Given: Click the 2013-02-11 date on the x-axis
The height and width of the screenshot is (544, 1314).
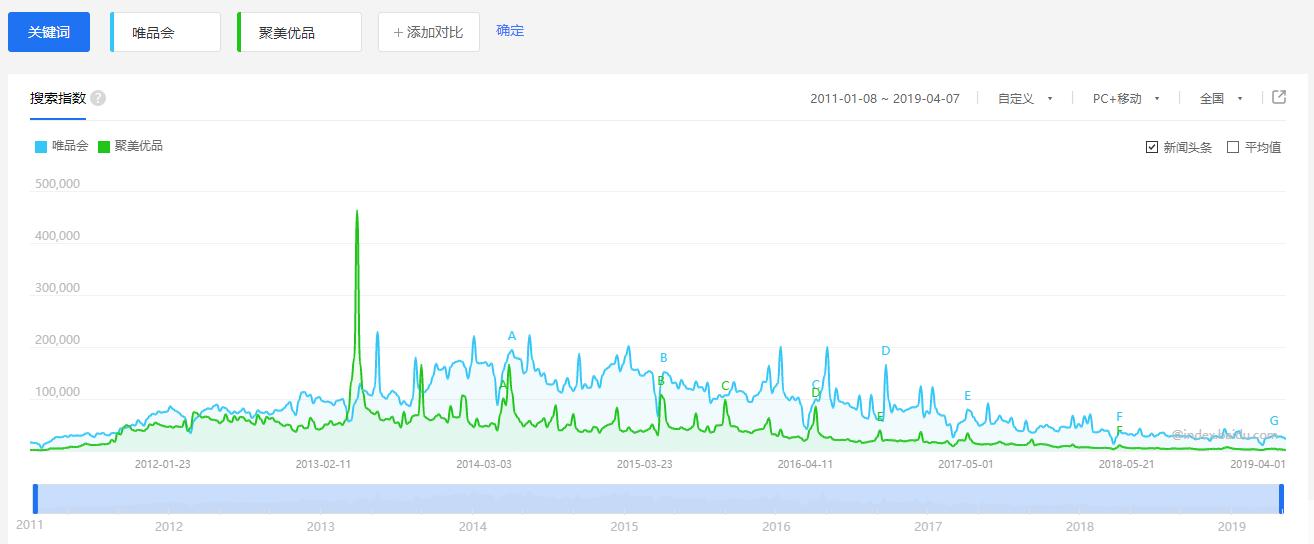Looking at the screenshot, I should 323,464.
